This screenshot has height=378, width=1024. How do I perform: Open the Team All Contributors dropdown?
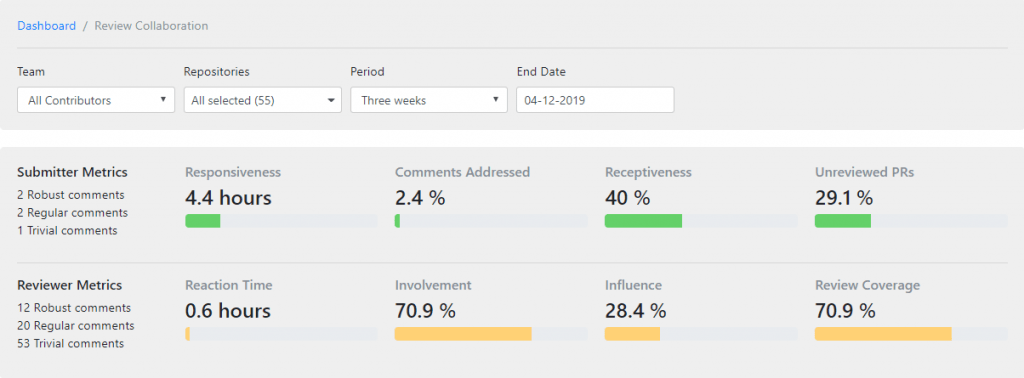tap(96, 101)
